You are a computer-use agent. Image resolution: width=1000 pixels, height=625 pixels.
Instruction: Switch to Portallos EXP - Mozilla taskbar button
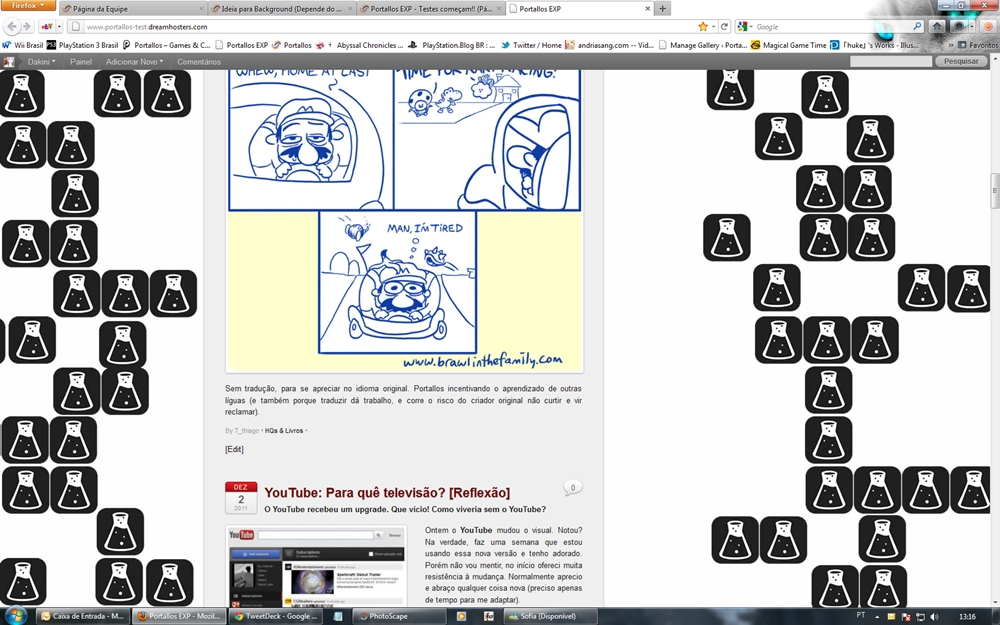(x=179, y=616)
